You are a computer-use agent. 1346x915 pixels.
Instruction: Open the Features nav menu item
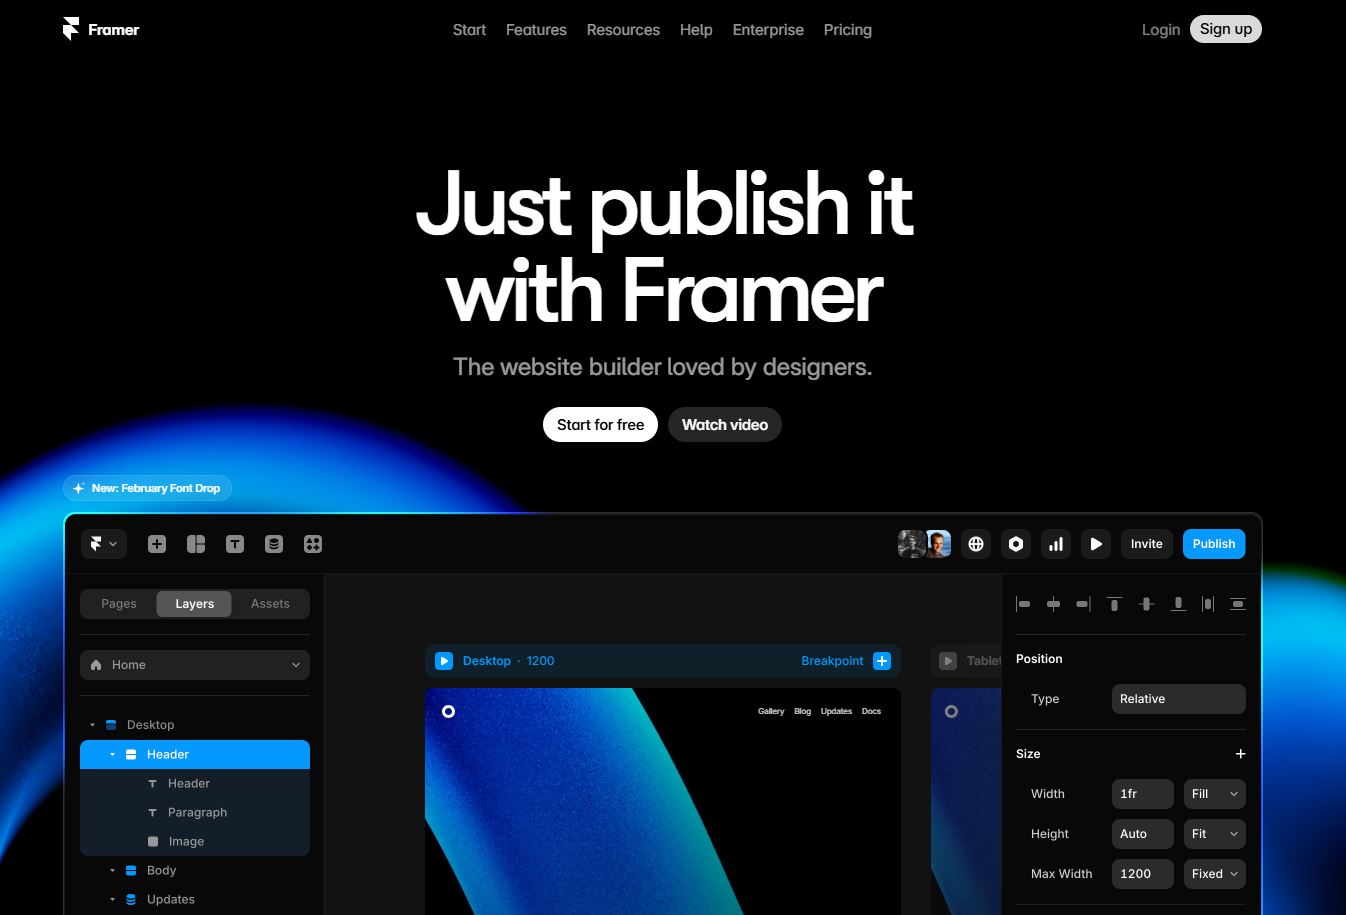tap(536, 30)
